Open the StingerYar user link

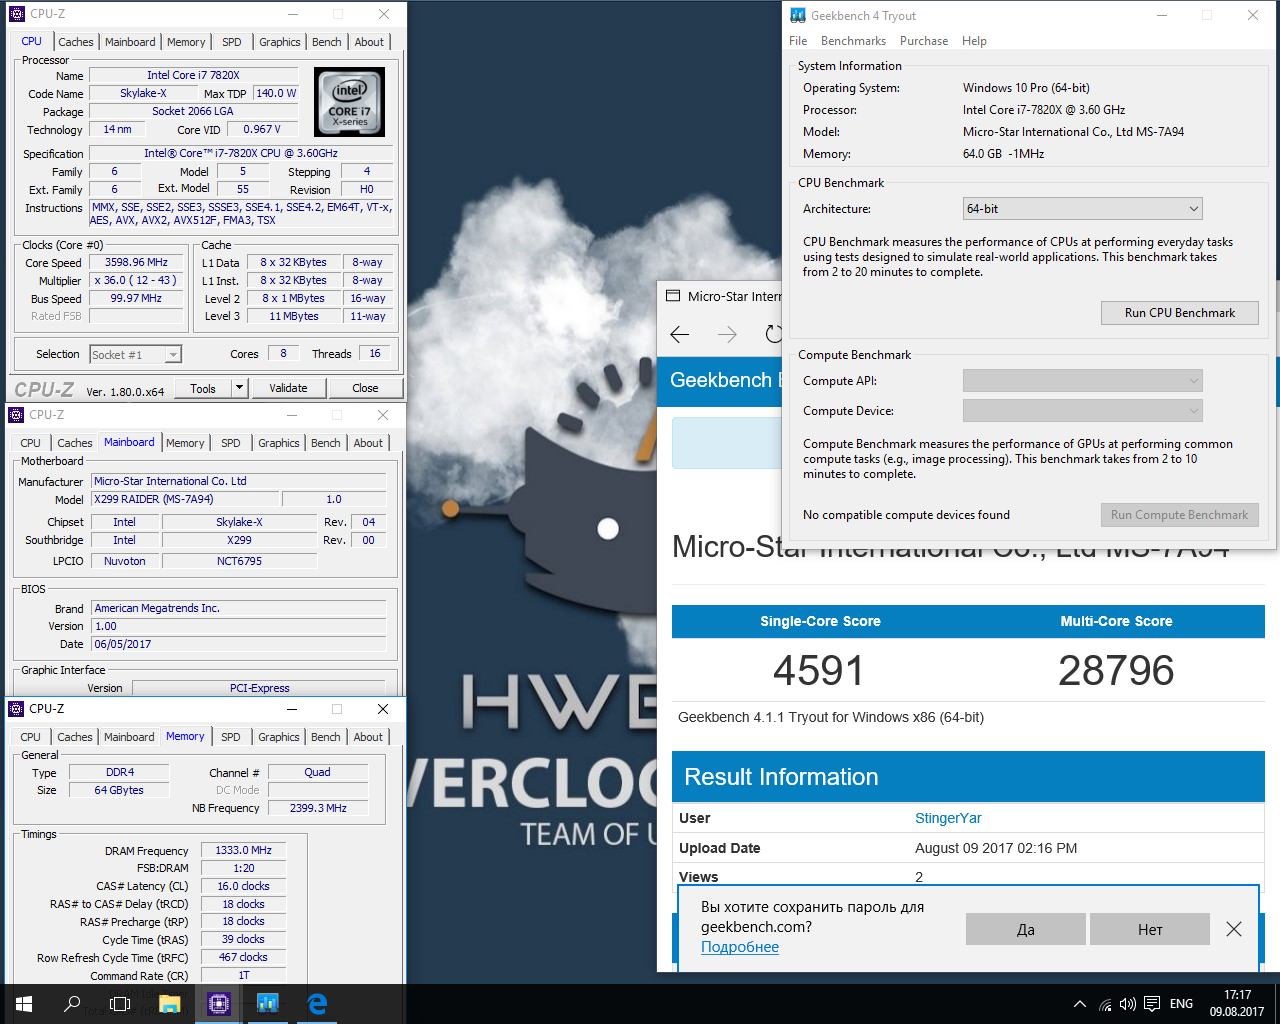[x=948, y=818]
